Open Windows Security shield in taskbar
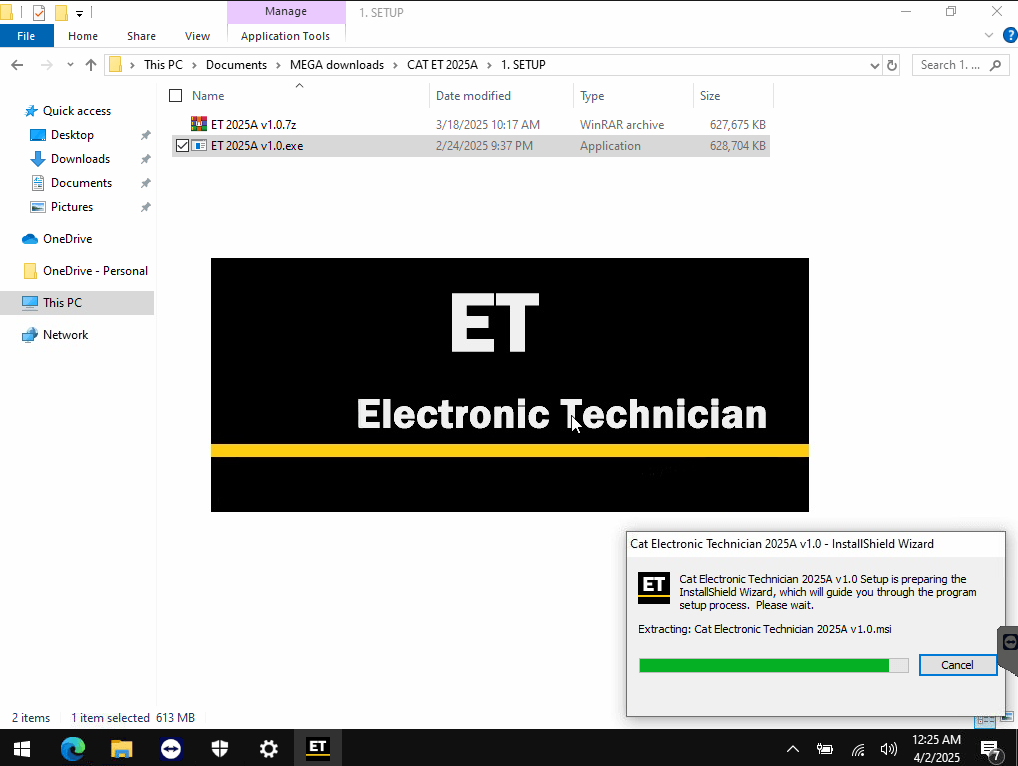Image resolution: width=1018 pixels, height=766 pixels. (x=219, y=748)
